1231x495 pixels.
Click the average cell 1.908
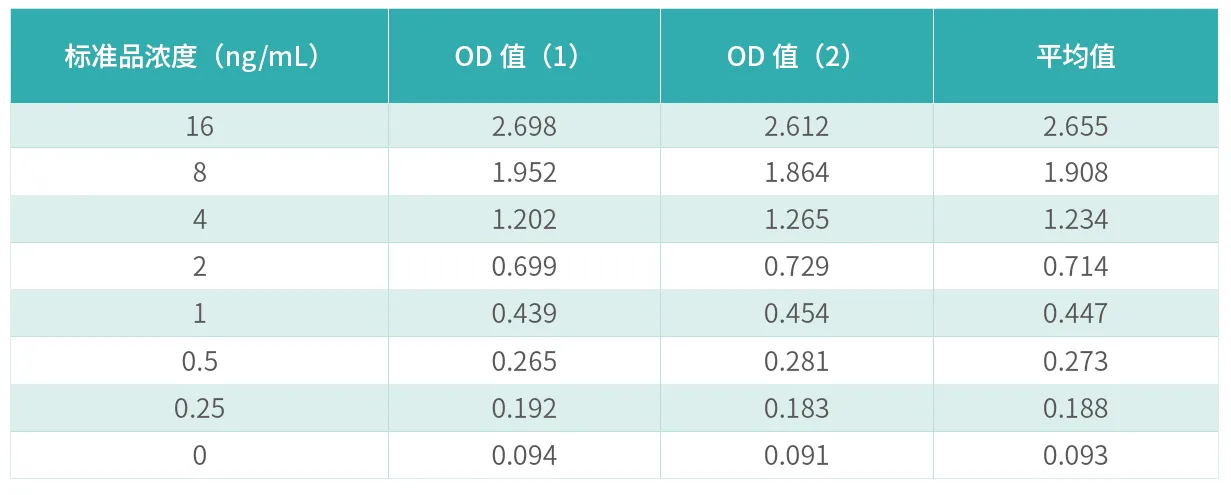pyautogui.click(x=1076, y=173)
